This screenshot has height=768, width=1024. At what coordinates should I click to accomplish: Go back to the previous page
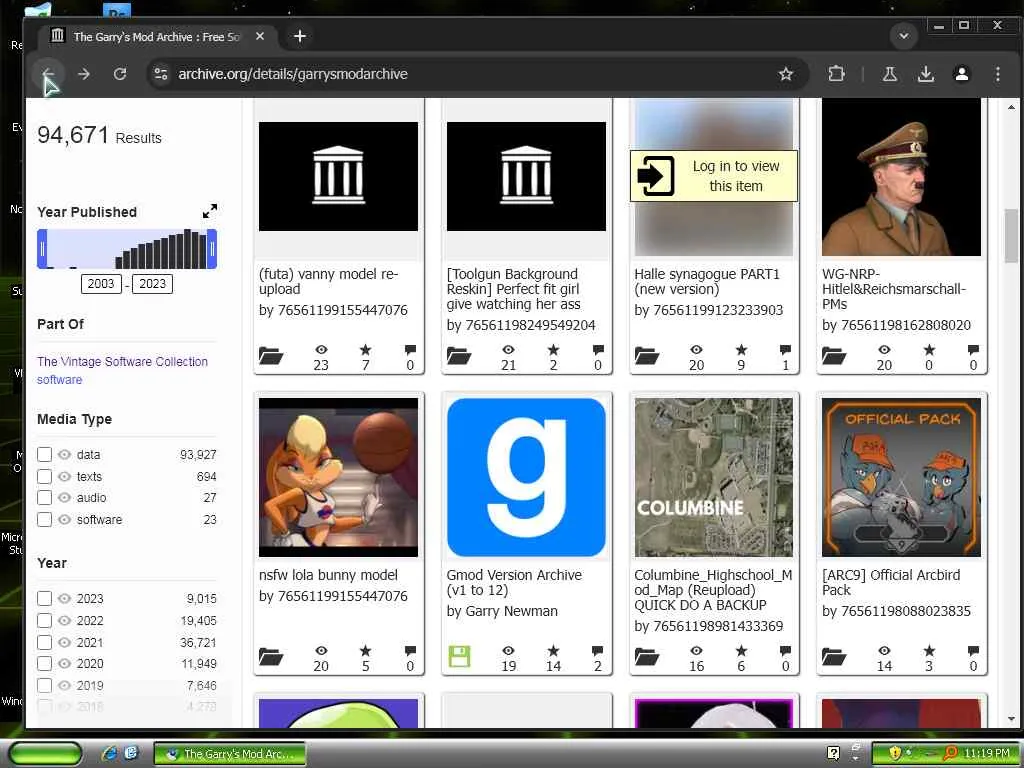tap(48, 74)
